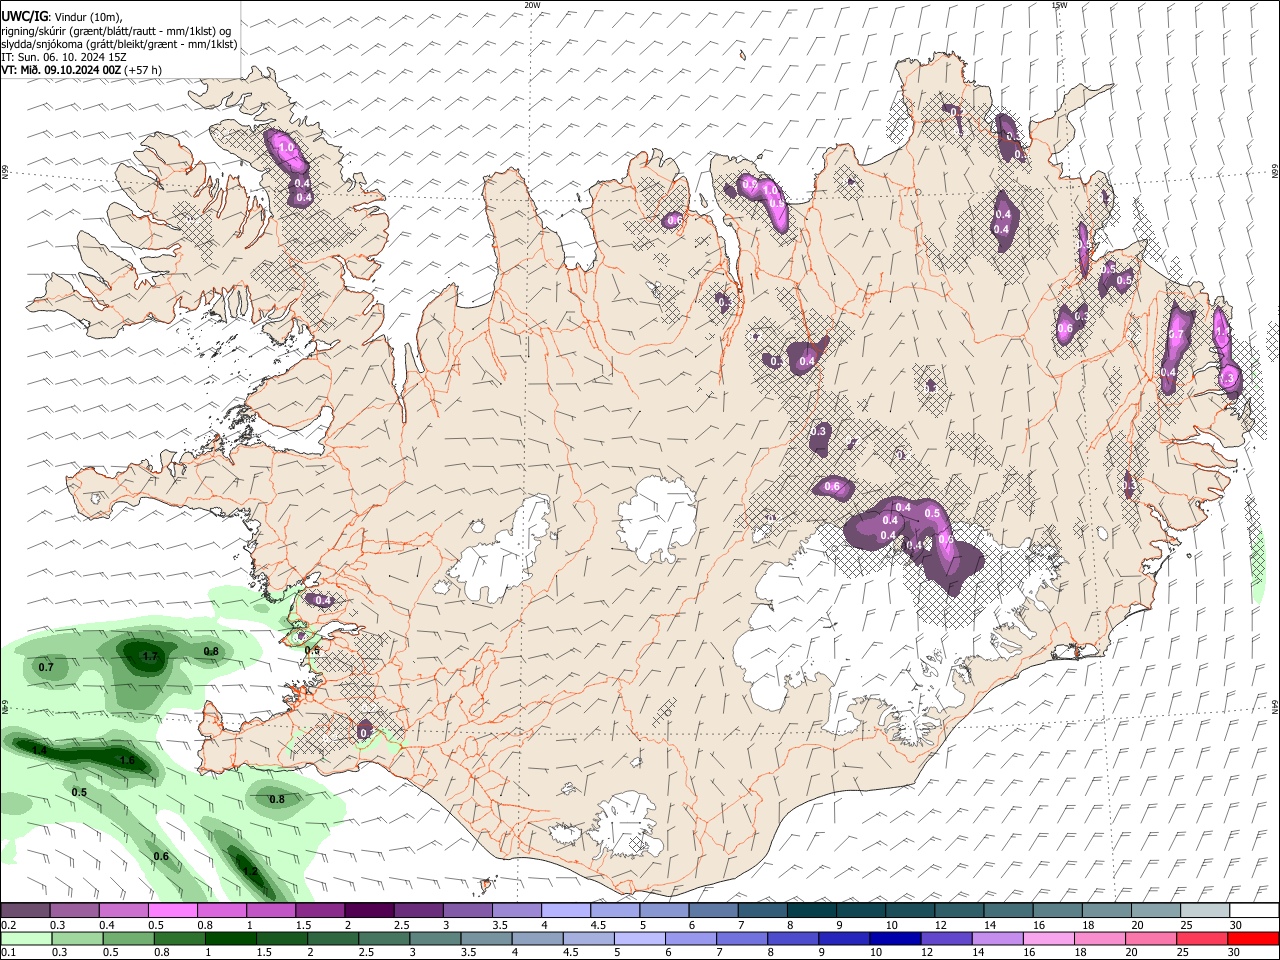
Task: Click the bright red swatch labeled 30
Action: pyautogui.click(x=1253, y=939)
